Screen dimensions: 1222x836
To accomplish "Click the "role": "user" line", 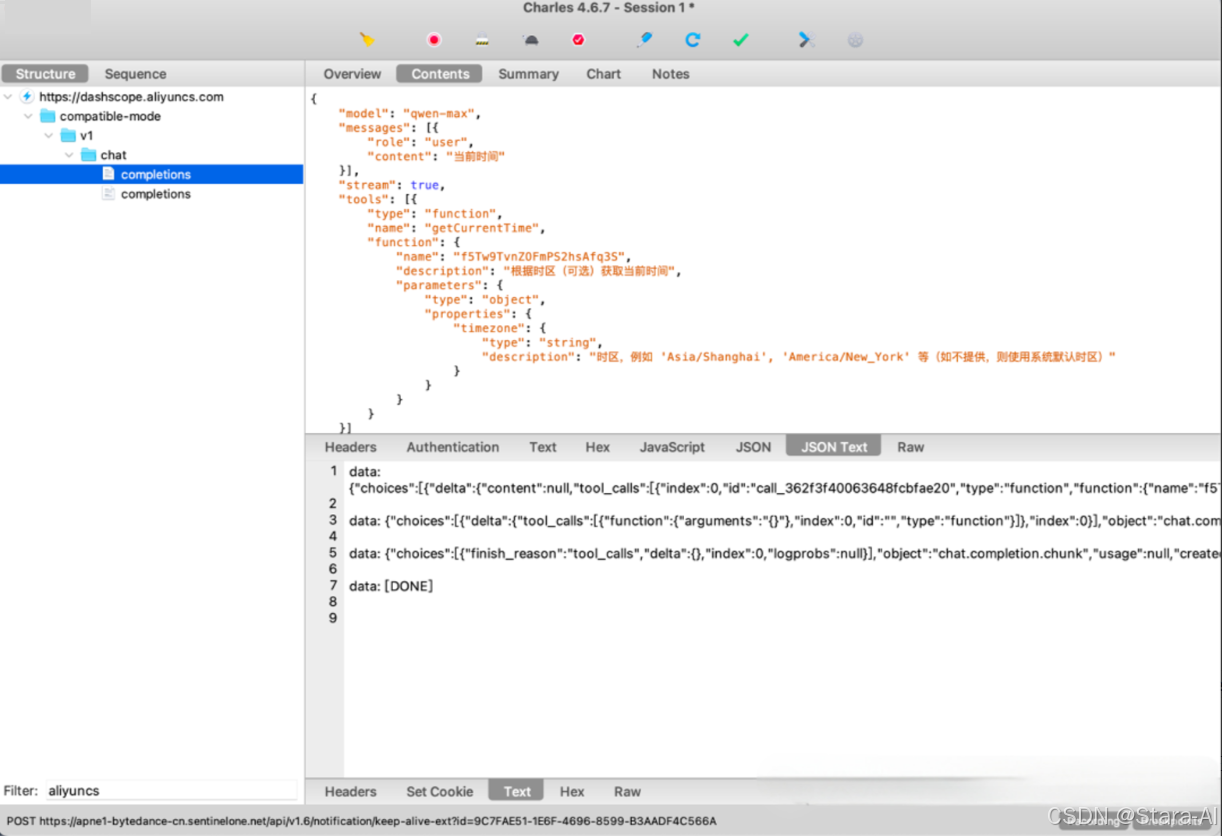I will tap(419, 142).
